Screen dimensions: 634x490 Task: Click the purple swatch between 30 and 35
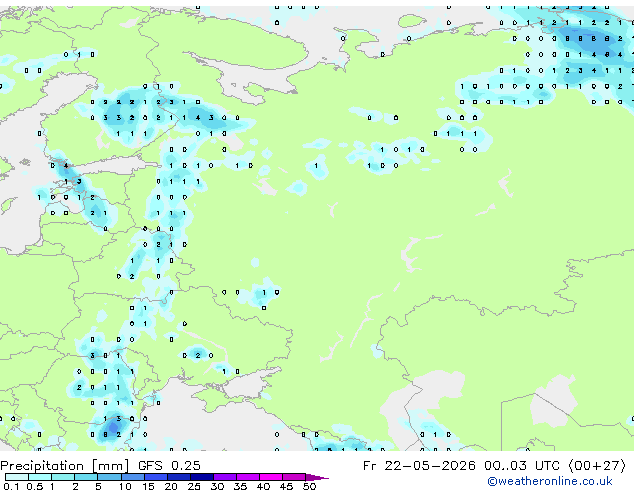click(x=225, y=477)
